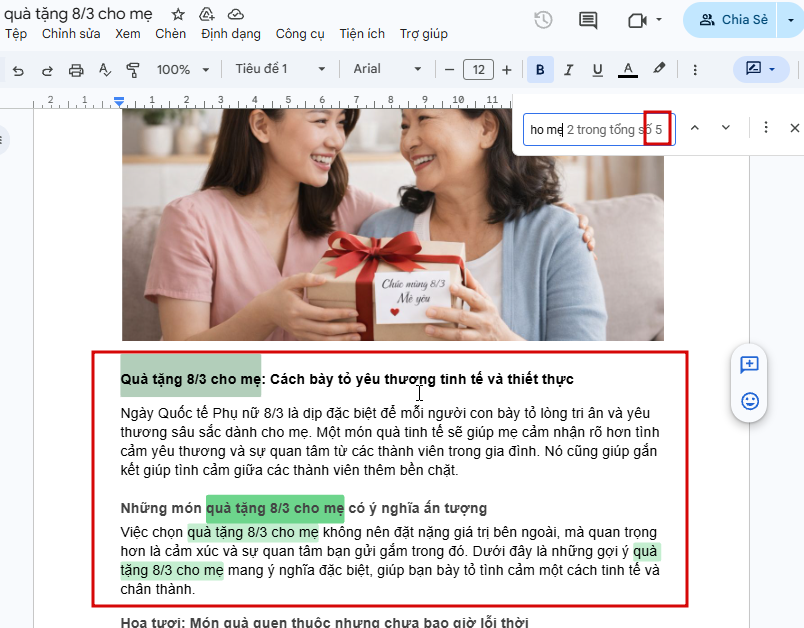Screen dimensions: 804x628
Task: Click subheading 'Những món quà tặng 8/3 cho mẹ'
Action: 304,509
